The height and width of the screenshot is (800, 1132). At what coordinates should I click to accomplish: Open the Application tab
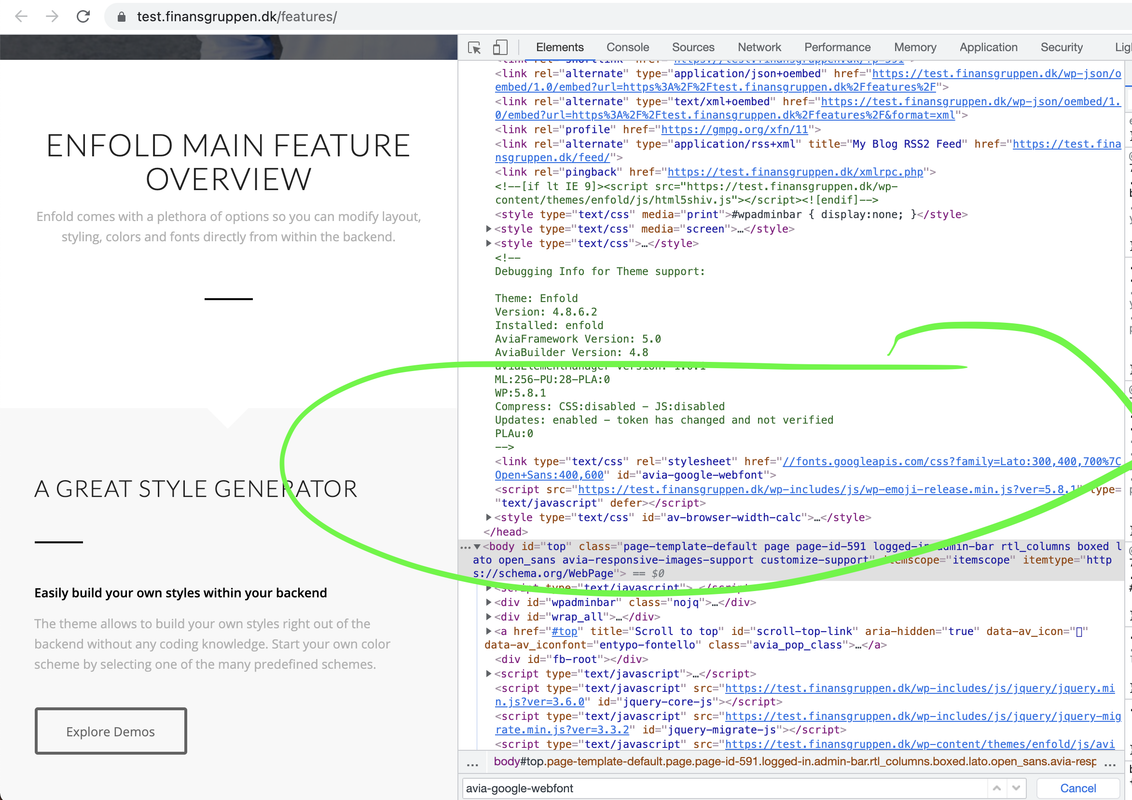pyautogui.click(x=988, y=47)
